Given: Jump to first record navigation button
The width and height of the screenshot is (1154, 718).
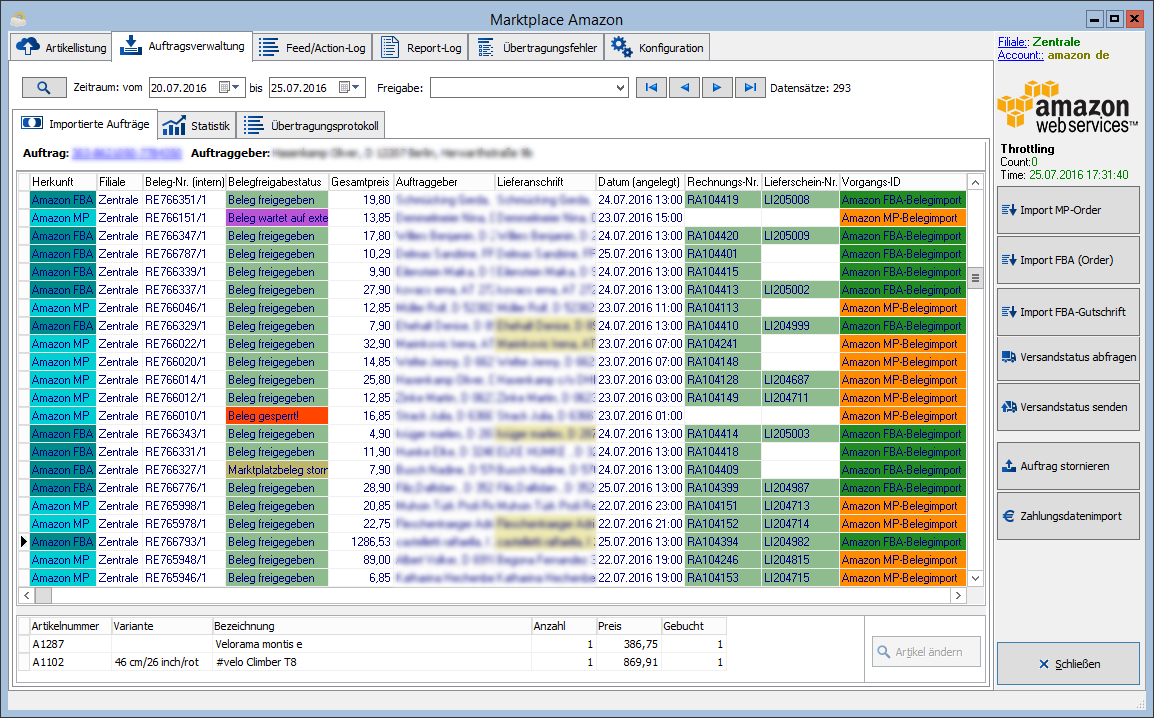Looking at the screenshot, I should 651,88.
